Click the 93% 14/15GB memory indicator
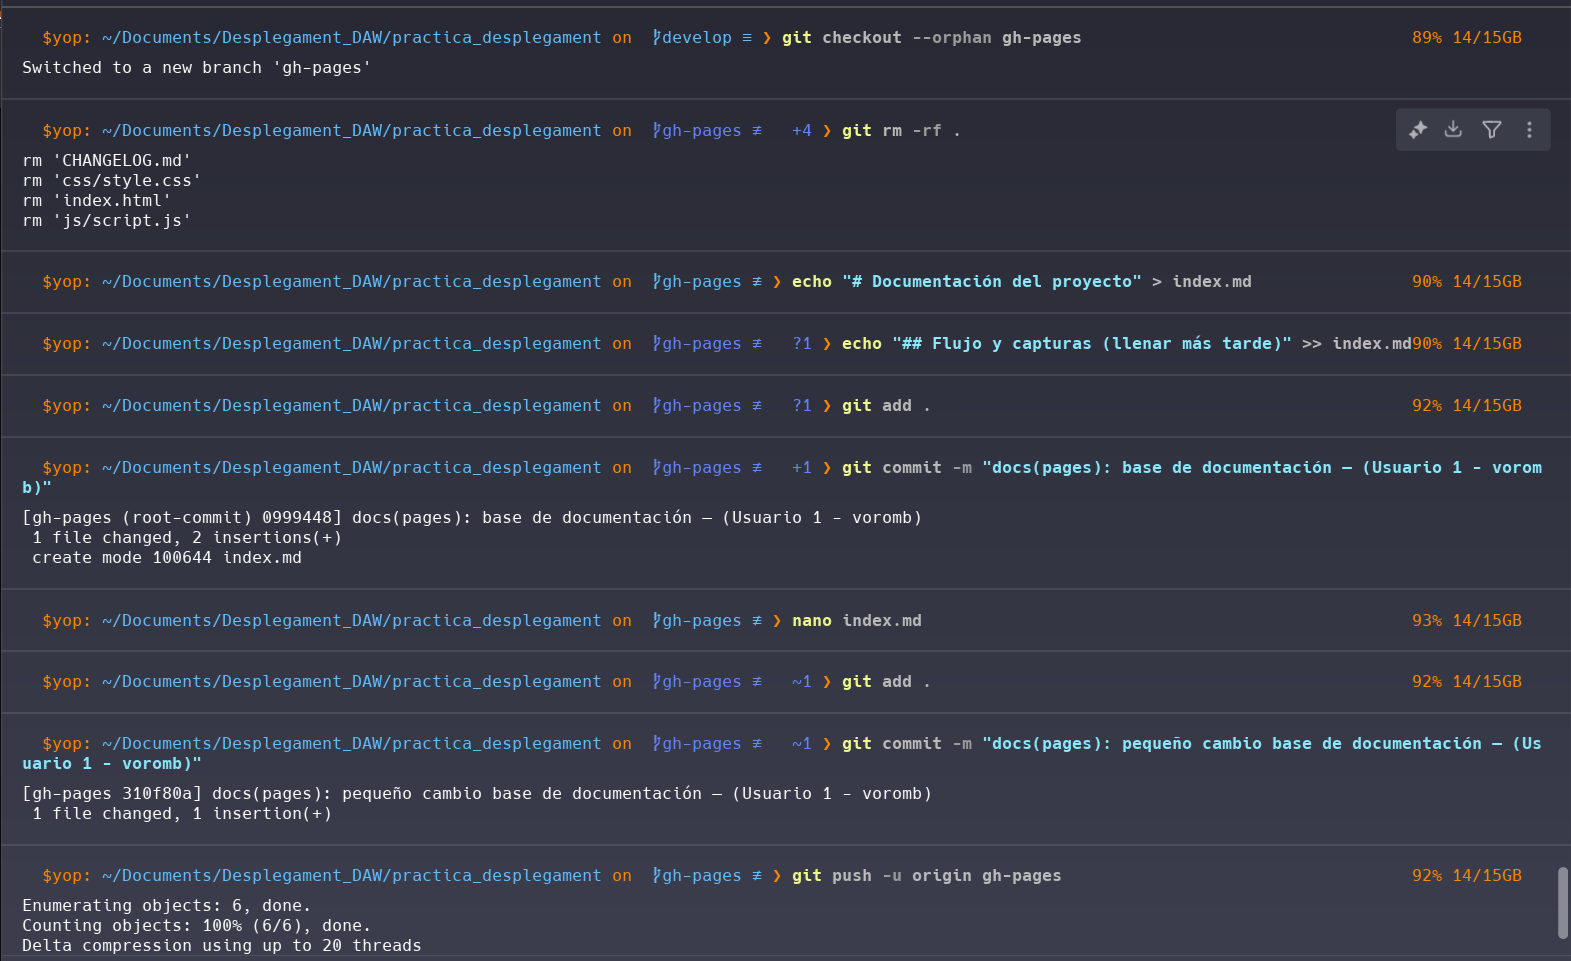 click(x=1466, y=621)
